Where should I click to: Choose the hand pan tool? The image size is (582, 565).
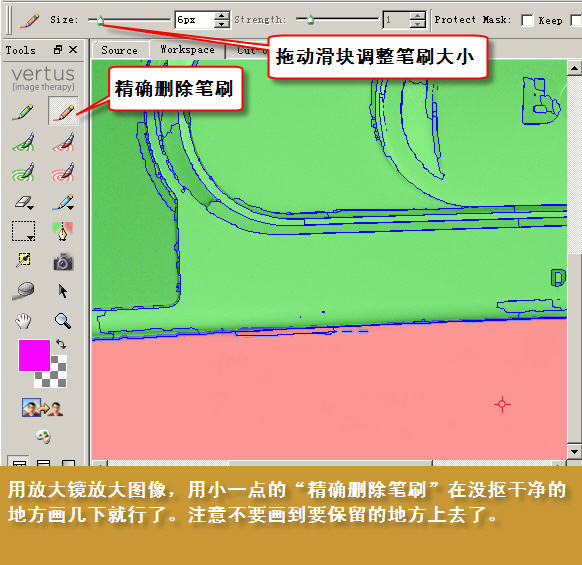23,321
